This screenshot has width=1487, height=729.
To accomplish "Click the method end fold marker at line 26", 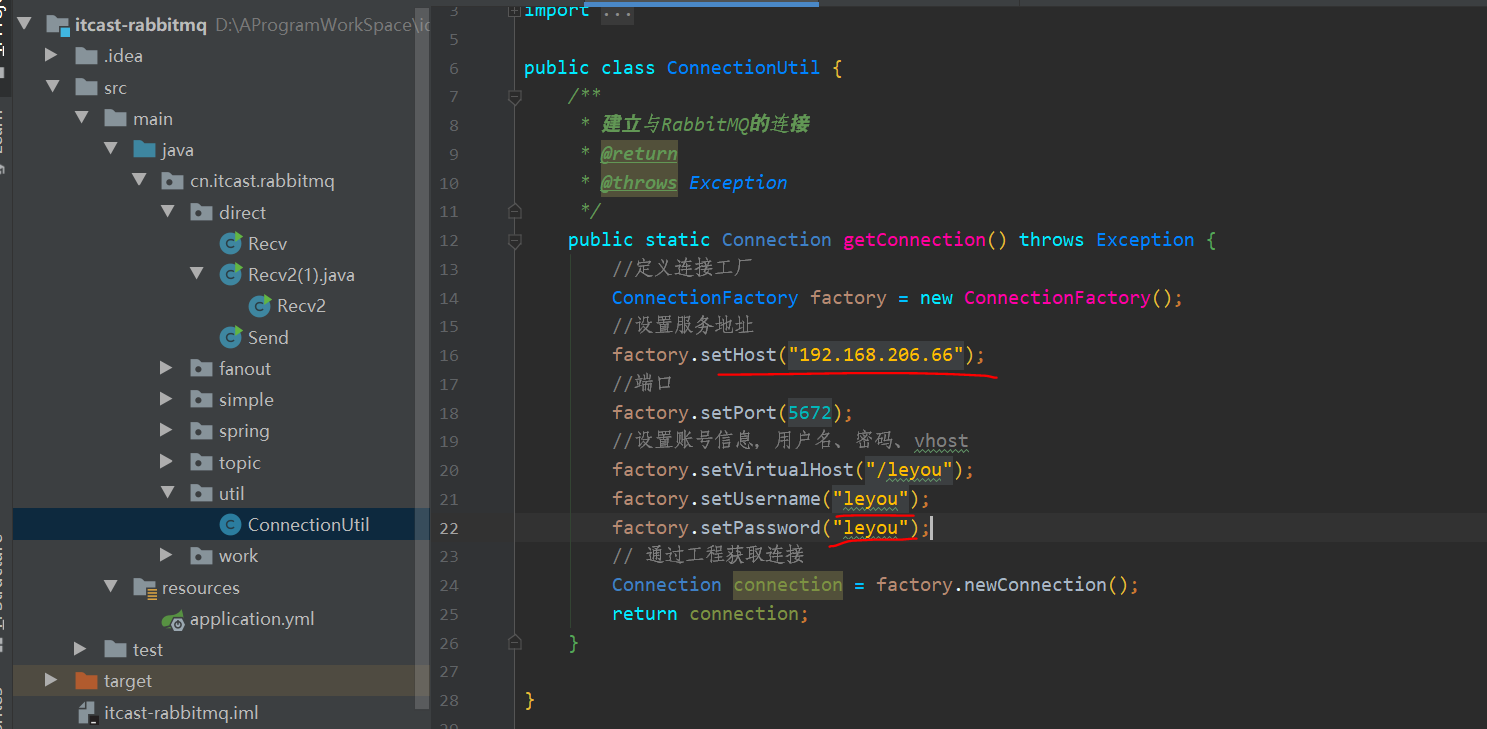I will (515, 642).
